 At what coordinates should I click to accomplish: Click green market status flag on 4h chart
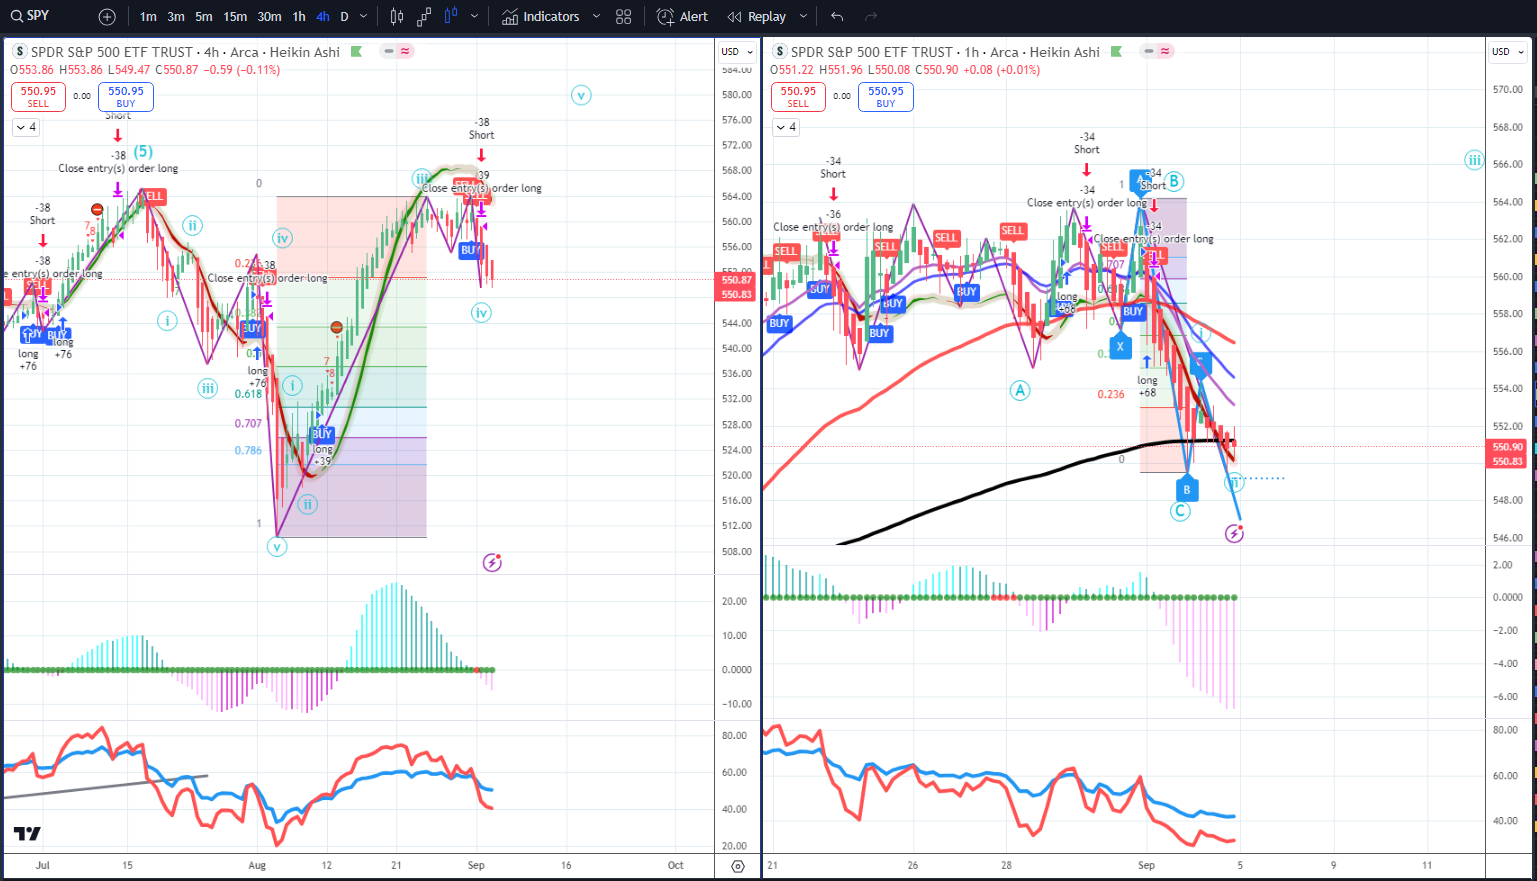(357, 52)
